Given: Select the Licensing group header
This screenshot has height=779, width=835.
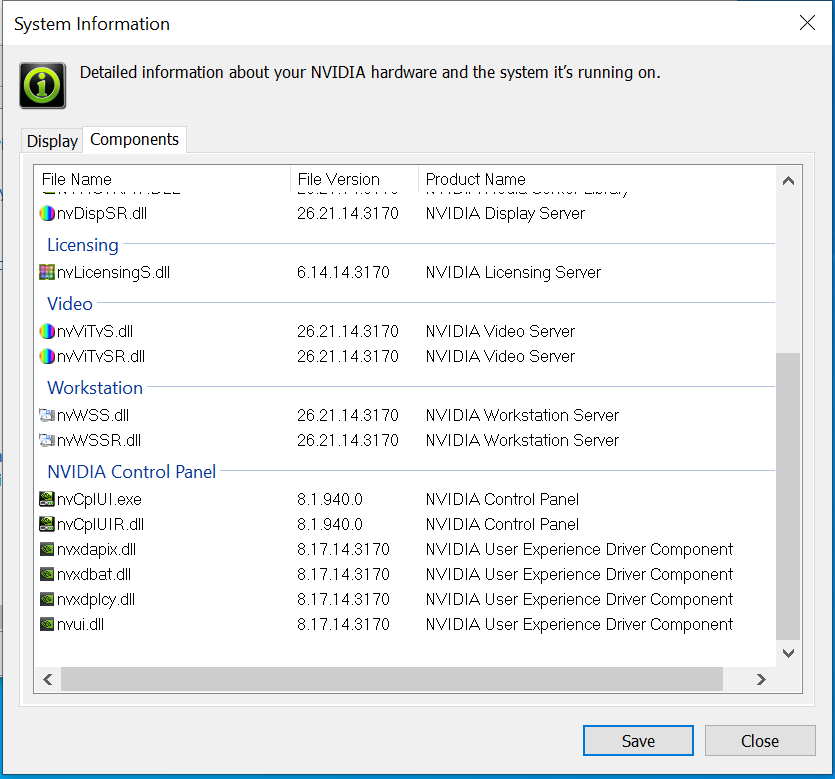Looking at the screenshot, I should pos(83,245).
